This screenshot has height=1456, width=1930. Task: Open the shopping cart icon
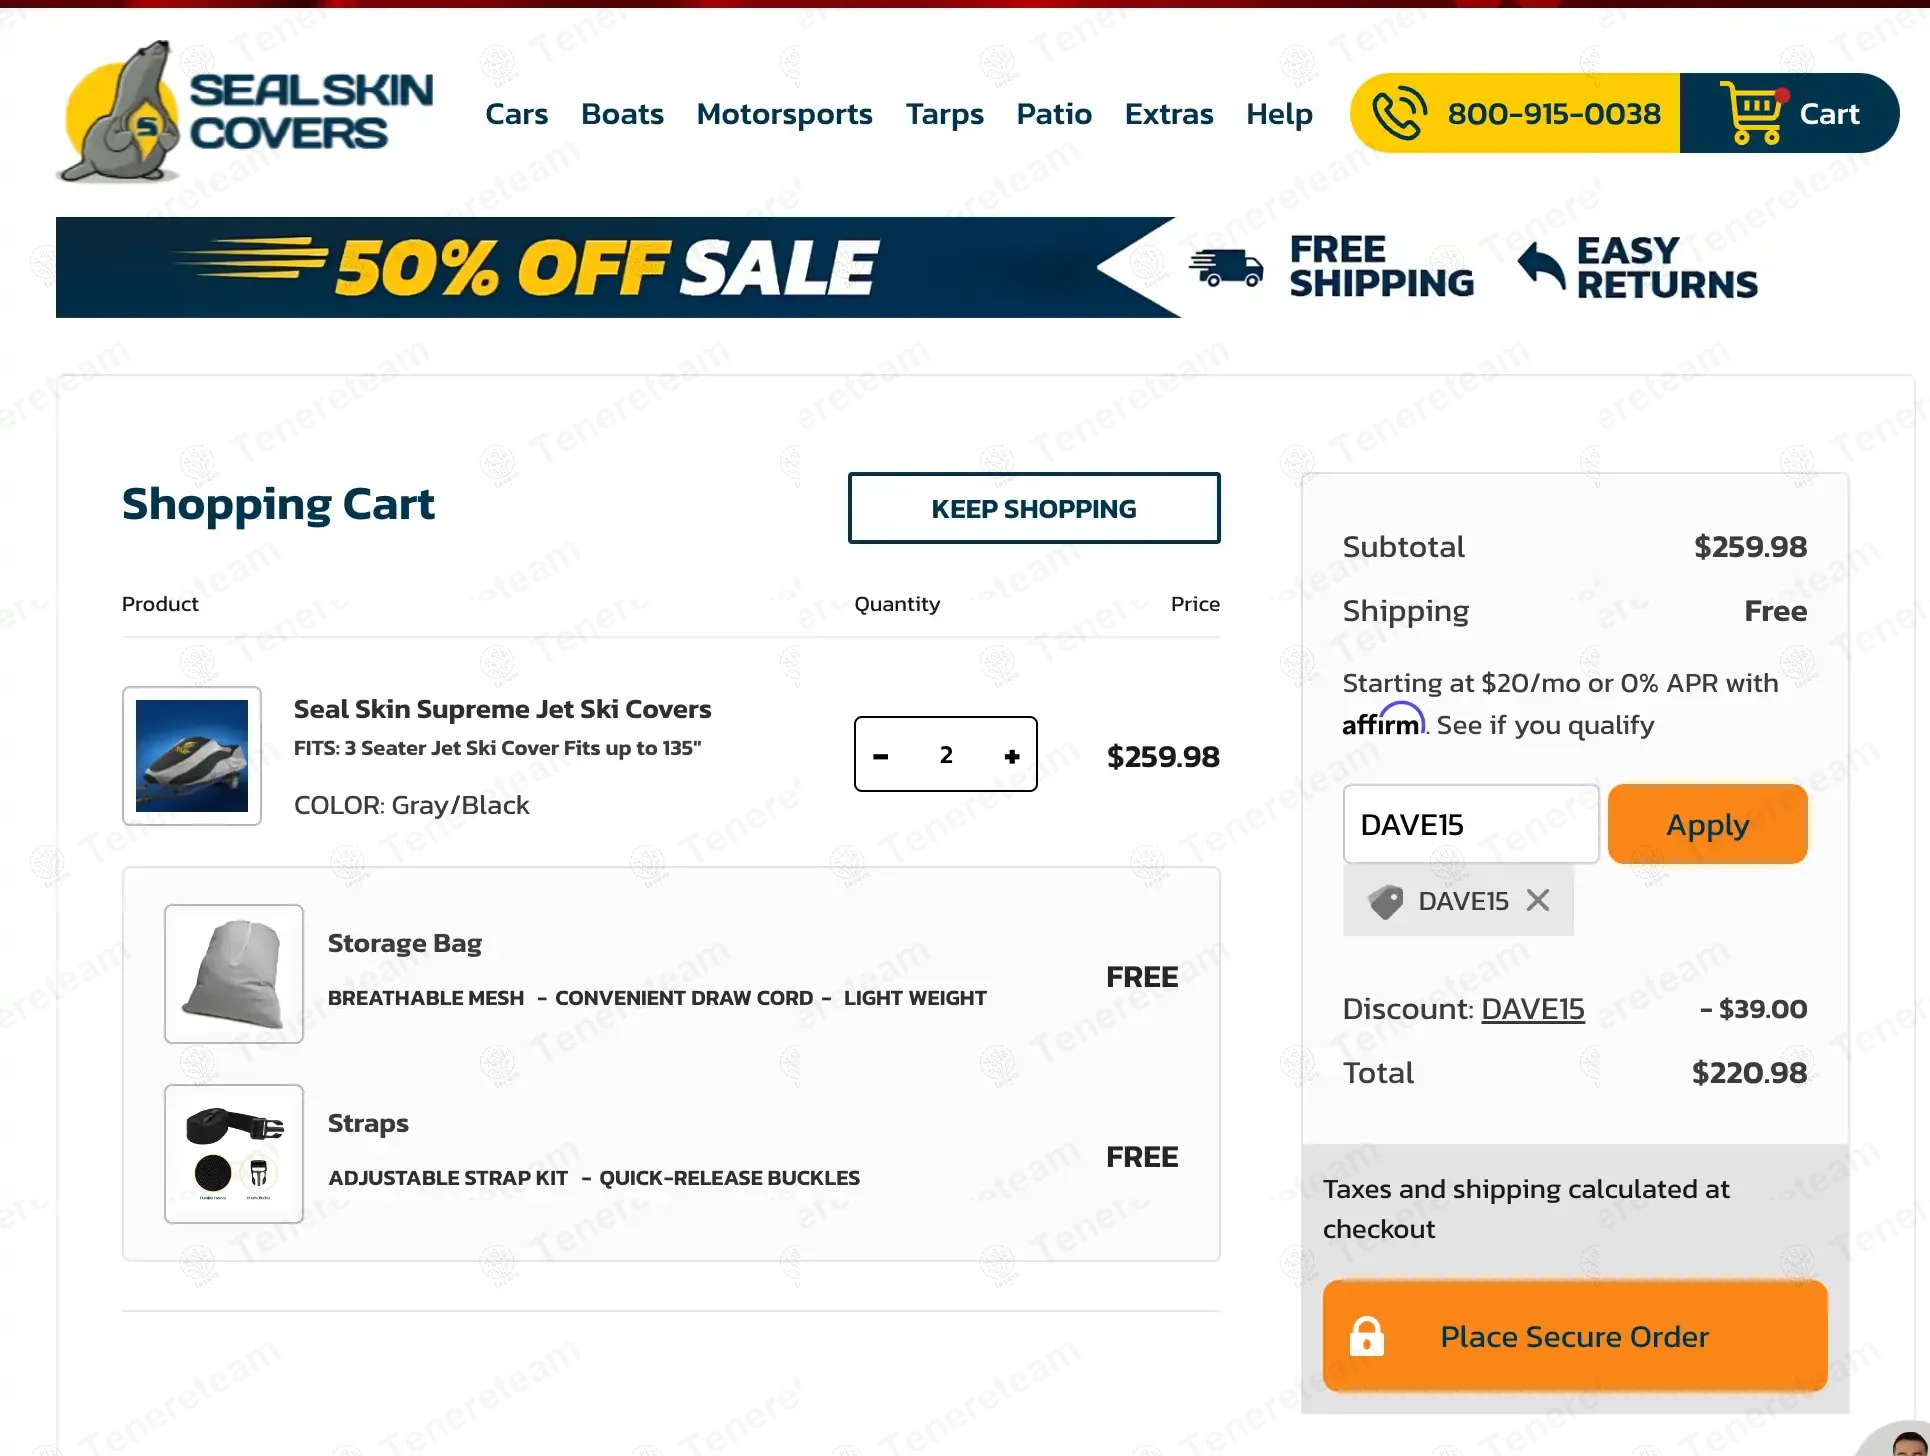[x=1751, y=113]
